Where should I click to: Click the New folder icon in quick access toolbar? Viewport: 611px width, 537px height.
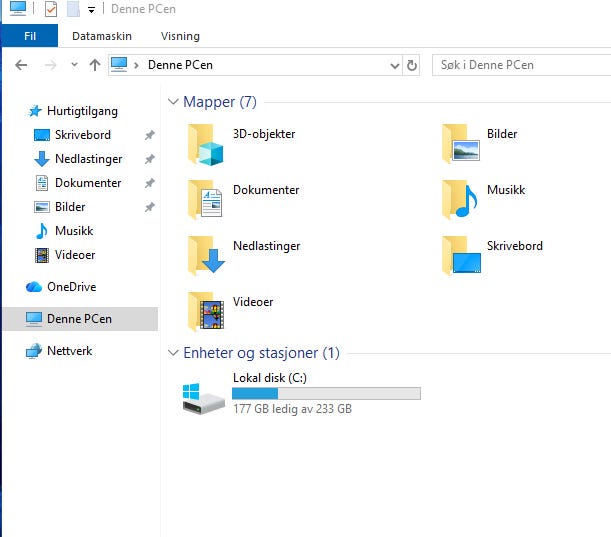73,9
